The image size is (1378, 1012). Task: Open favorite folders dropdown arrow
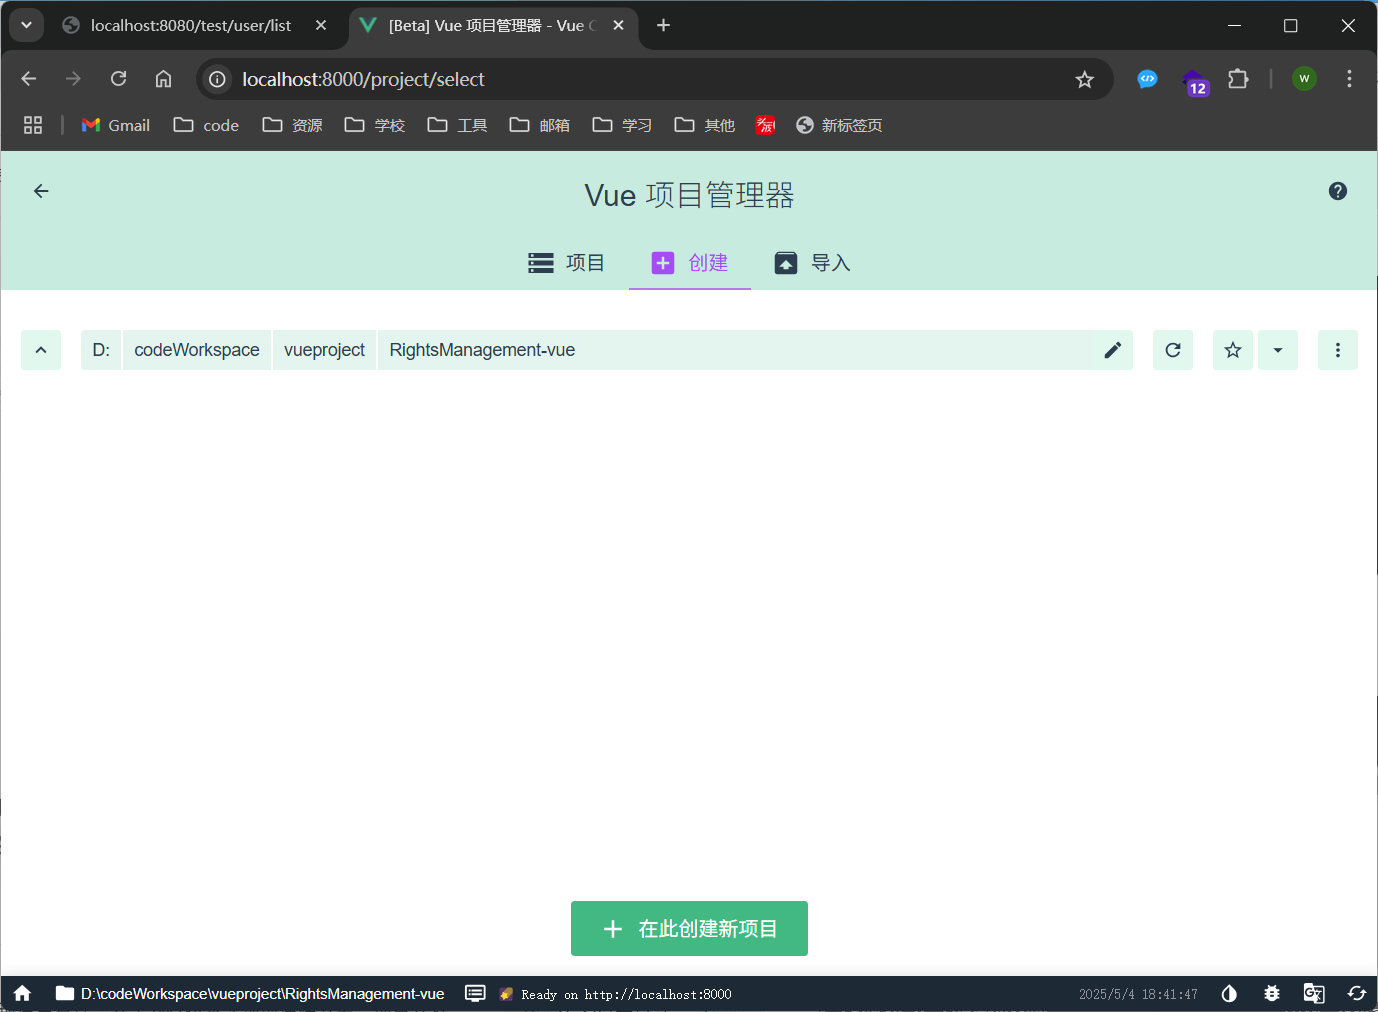pyautogui.click(x=1278, y=350)
